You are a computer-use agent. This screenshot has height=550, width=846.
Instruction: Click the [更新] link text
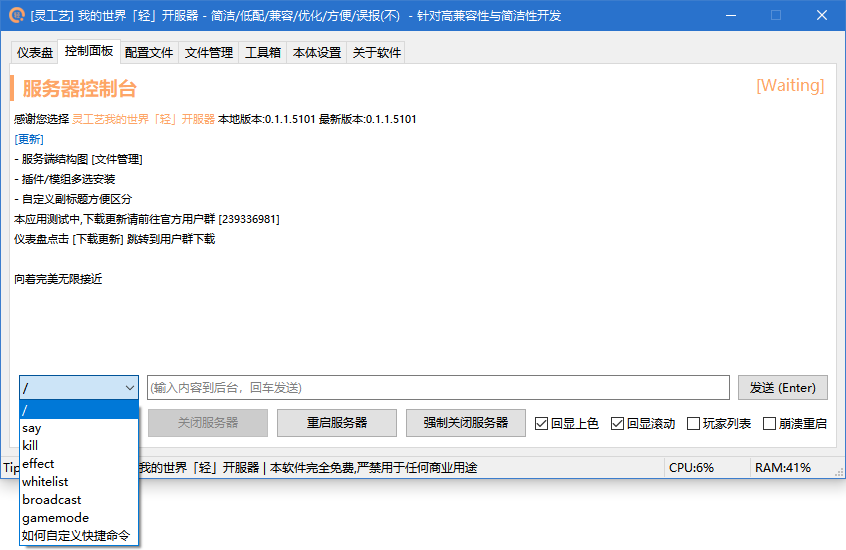[29, 139]
